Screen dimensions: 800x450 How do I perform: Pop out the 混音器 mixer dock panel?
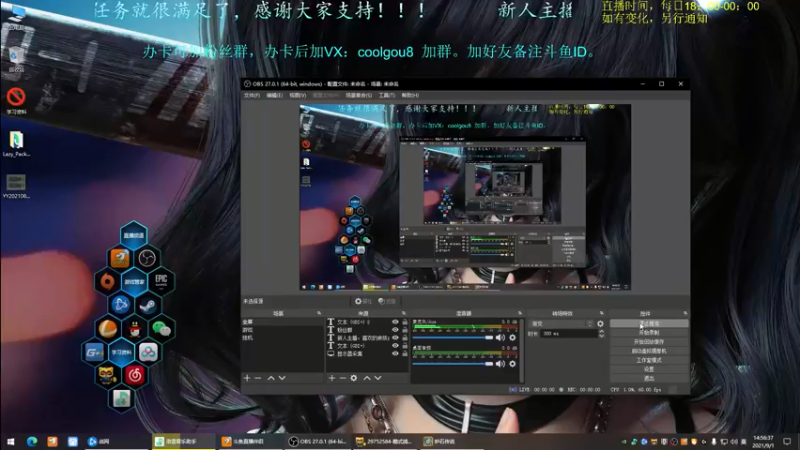pyautogui.click(x=520, y=313)
